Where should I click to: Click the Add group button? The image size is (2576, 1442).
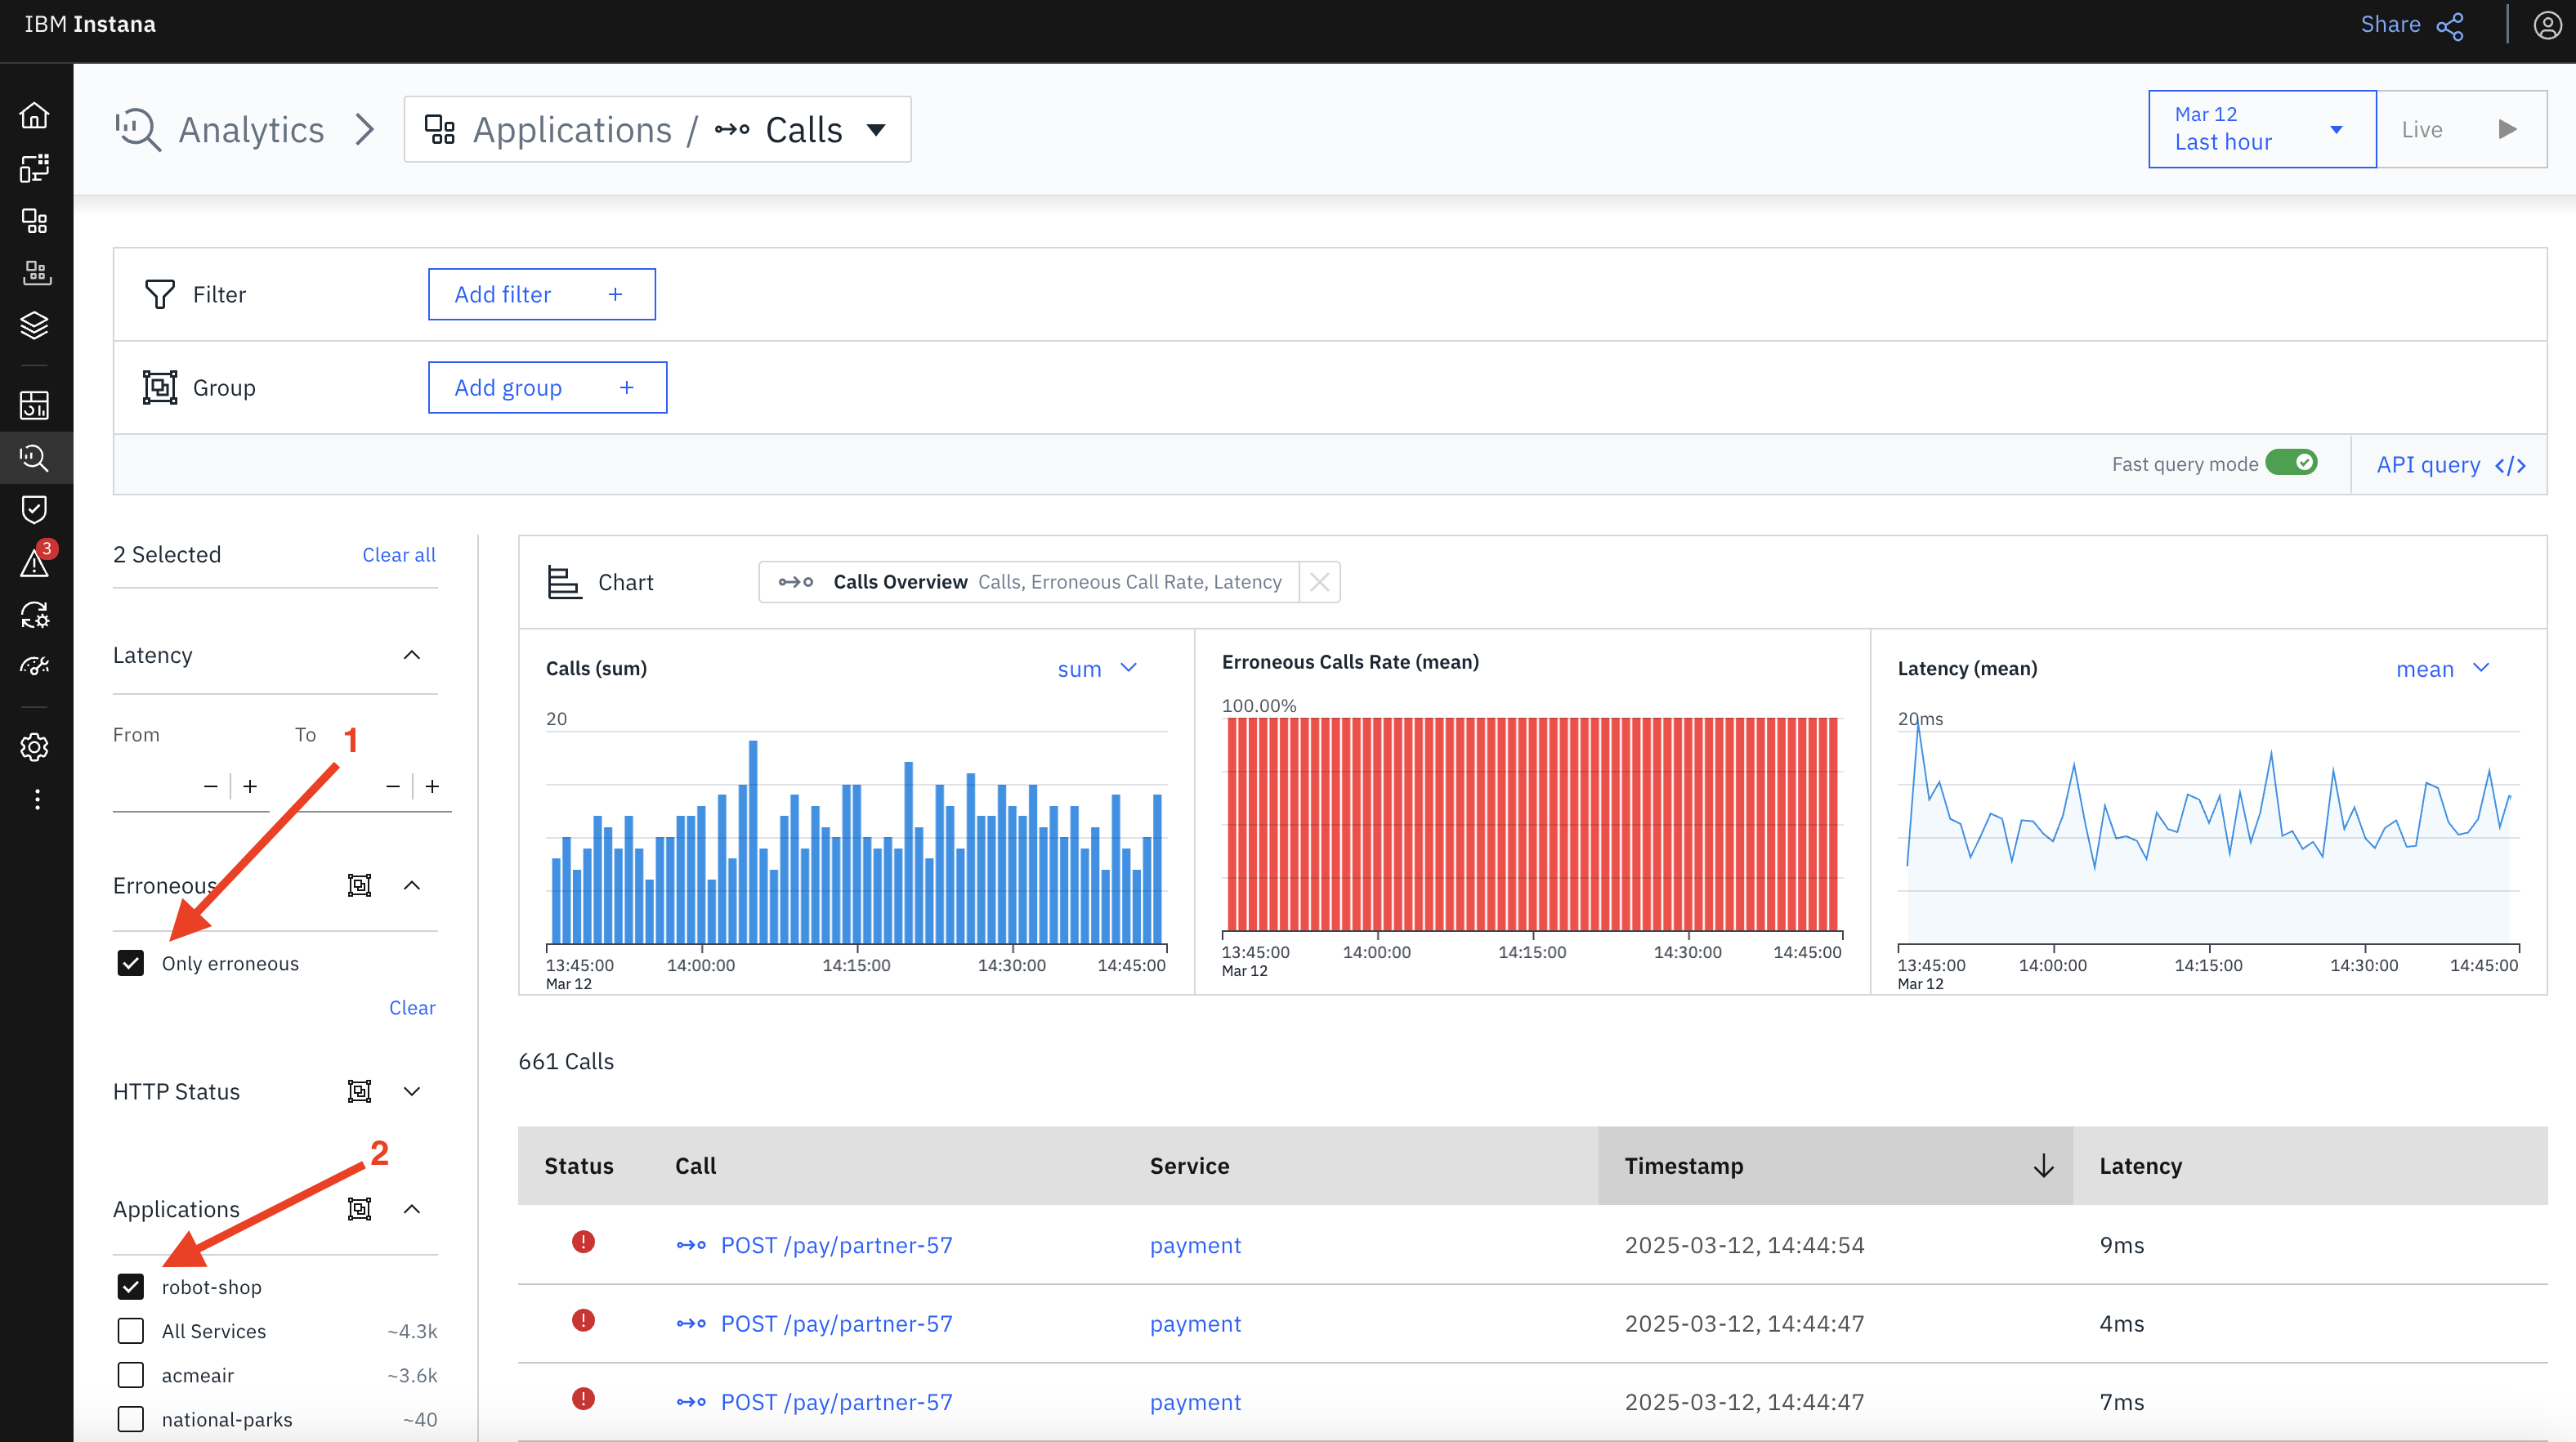(x=548, y=387)
